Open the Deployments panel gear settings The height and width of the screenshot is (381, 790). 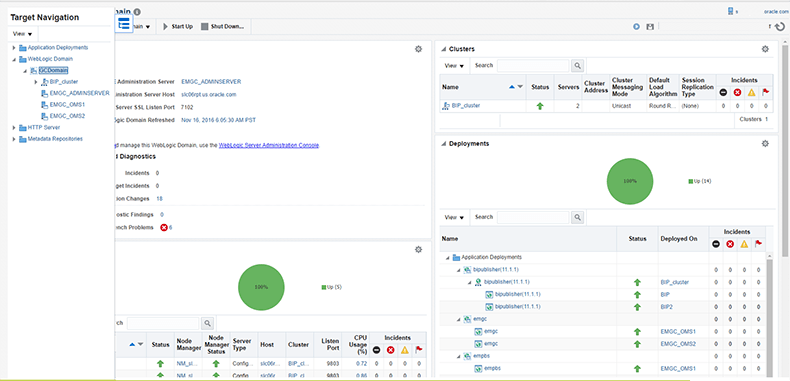pyautogui.click(x=765, y=144)
